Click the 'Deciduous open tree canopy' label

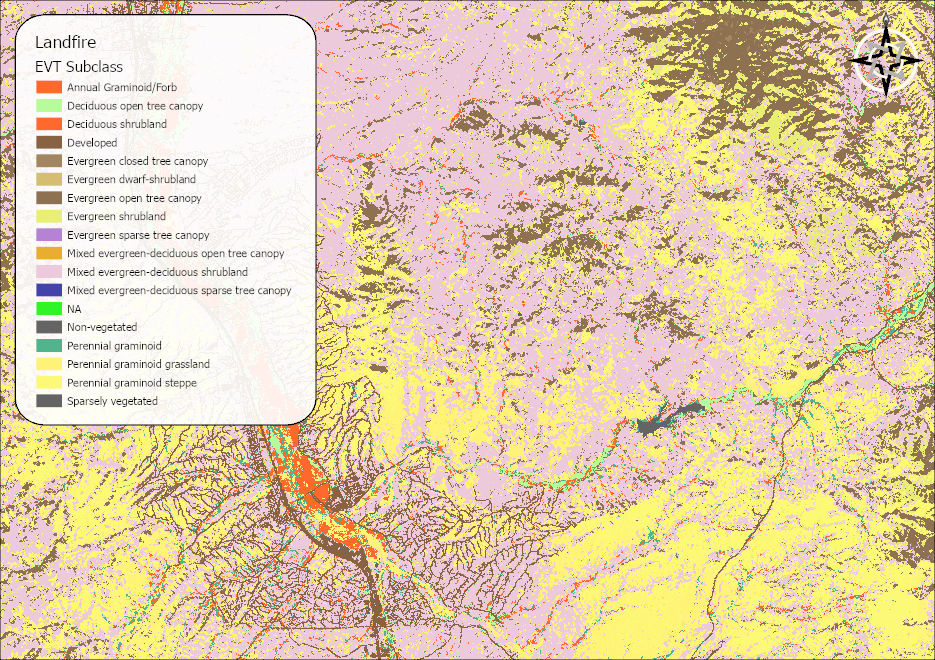pos(135,106)
